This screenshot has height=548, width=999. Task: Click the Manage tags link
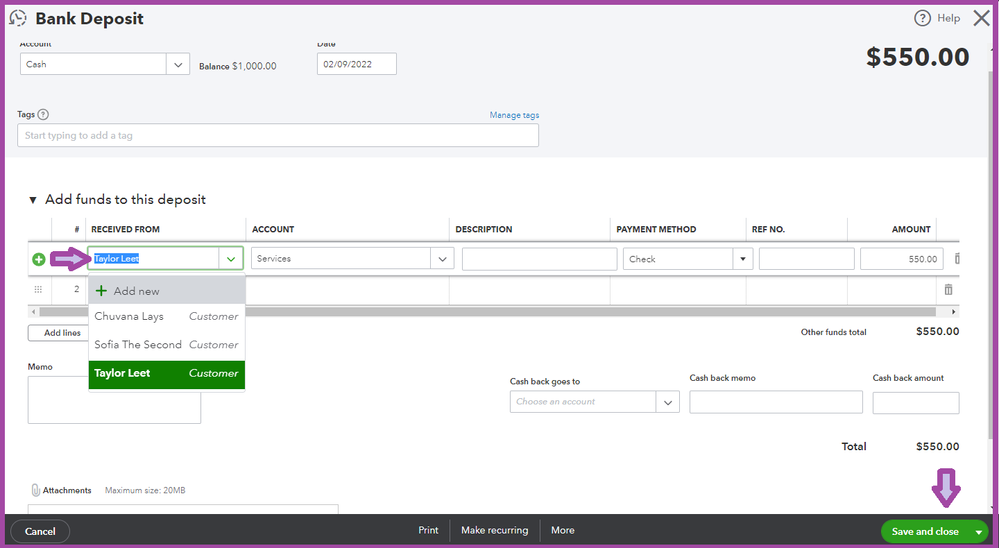pyautogui.click(x=514, y=115)
